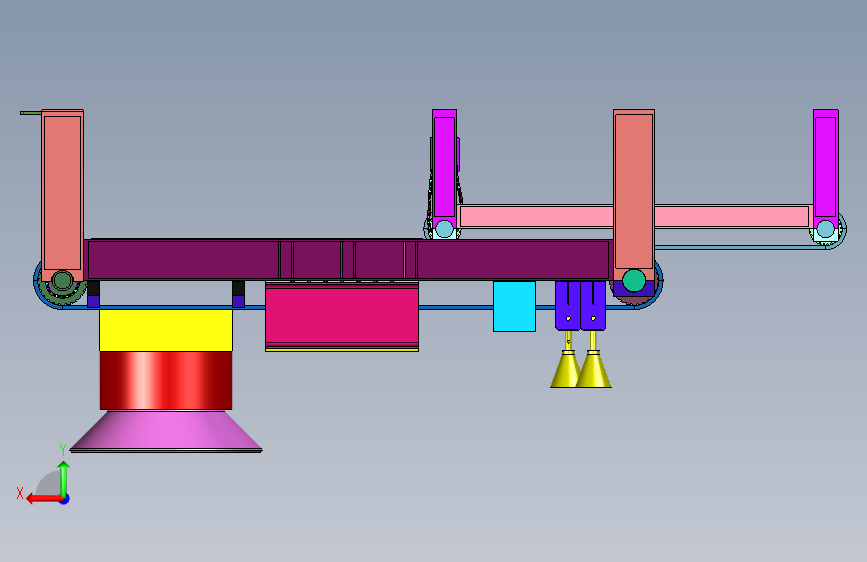Select the dark green gear at left column base
The image size is (867, 562).
pyautogui.click(x=62, y=281)
